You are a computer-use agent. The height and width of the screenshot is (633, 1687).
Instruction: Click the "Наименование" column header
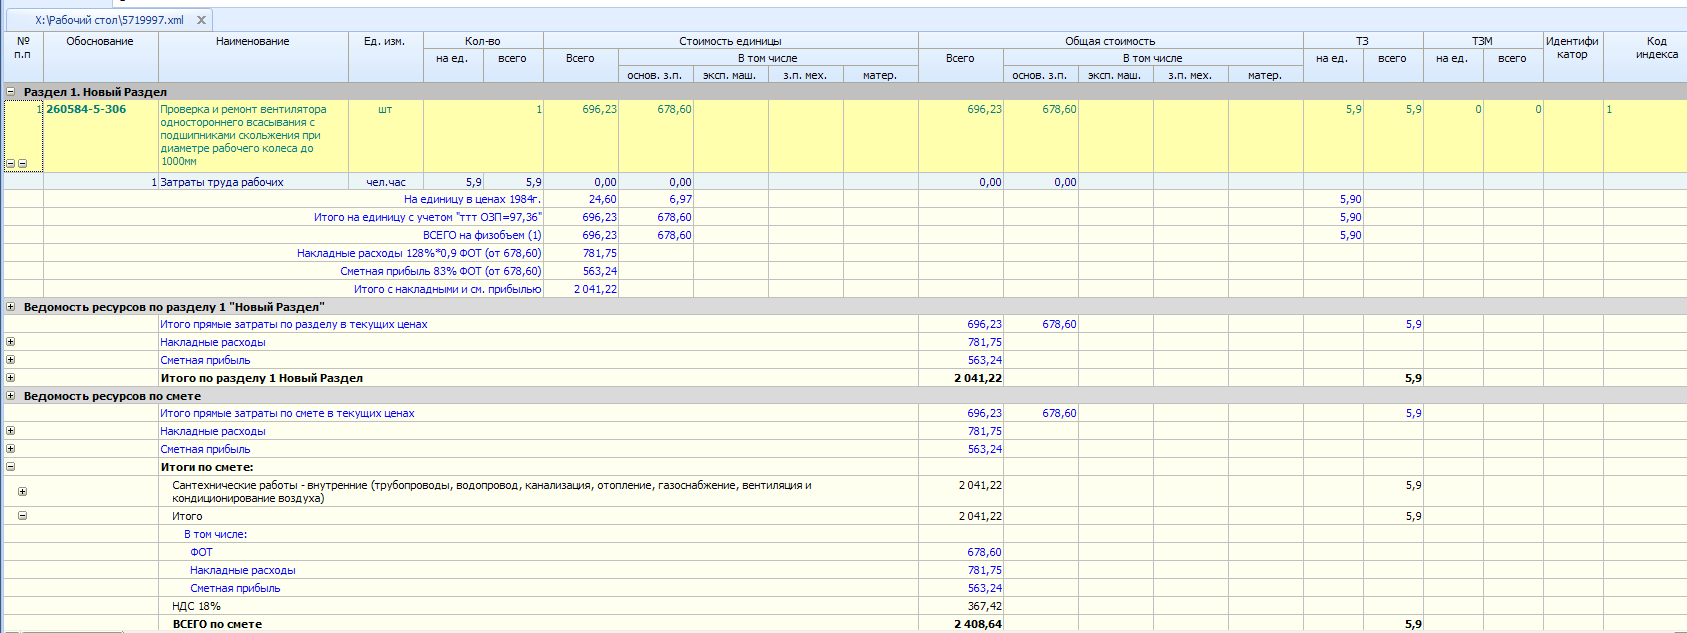tap(253, 42)
